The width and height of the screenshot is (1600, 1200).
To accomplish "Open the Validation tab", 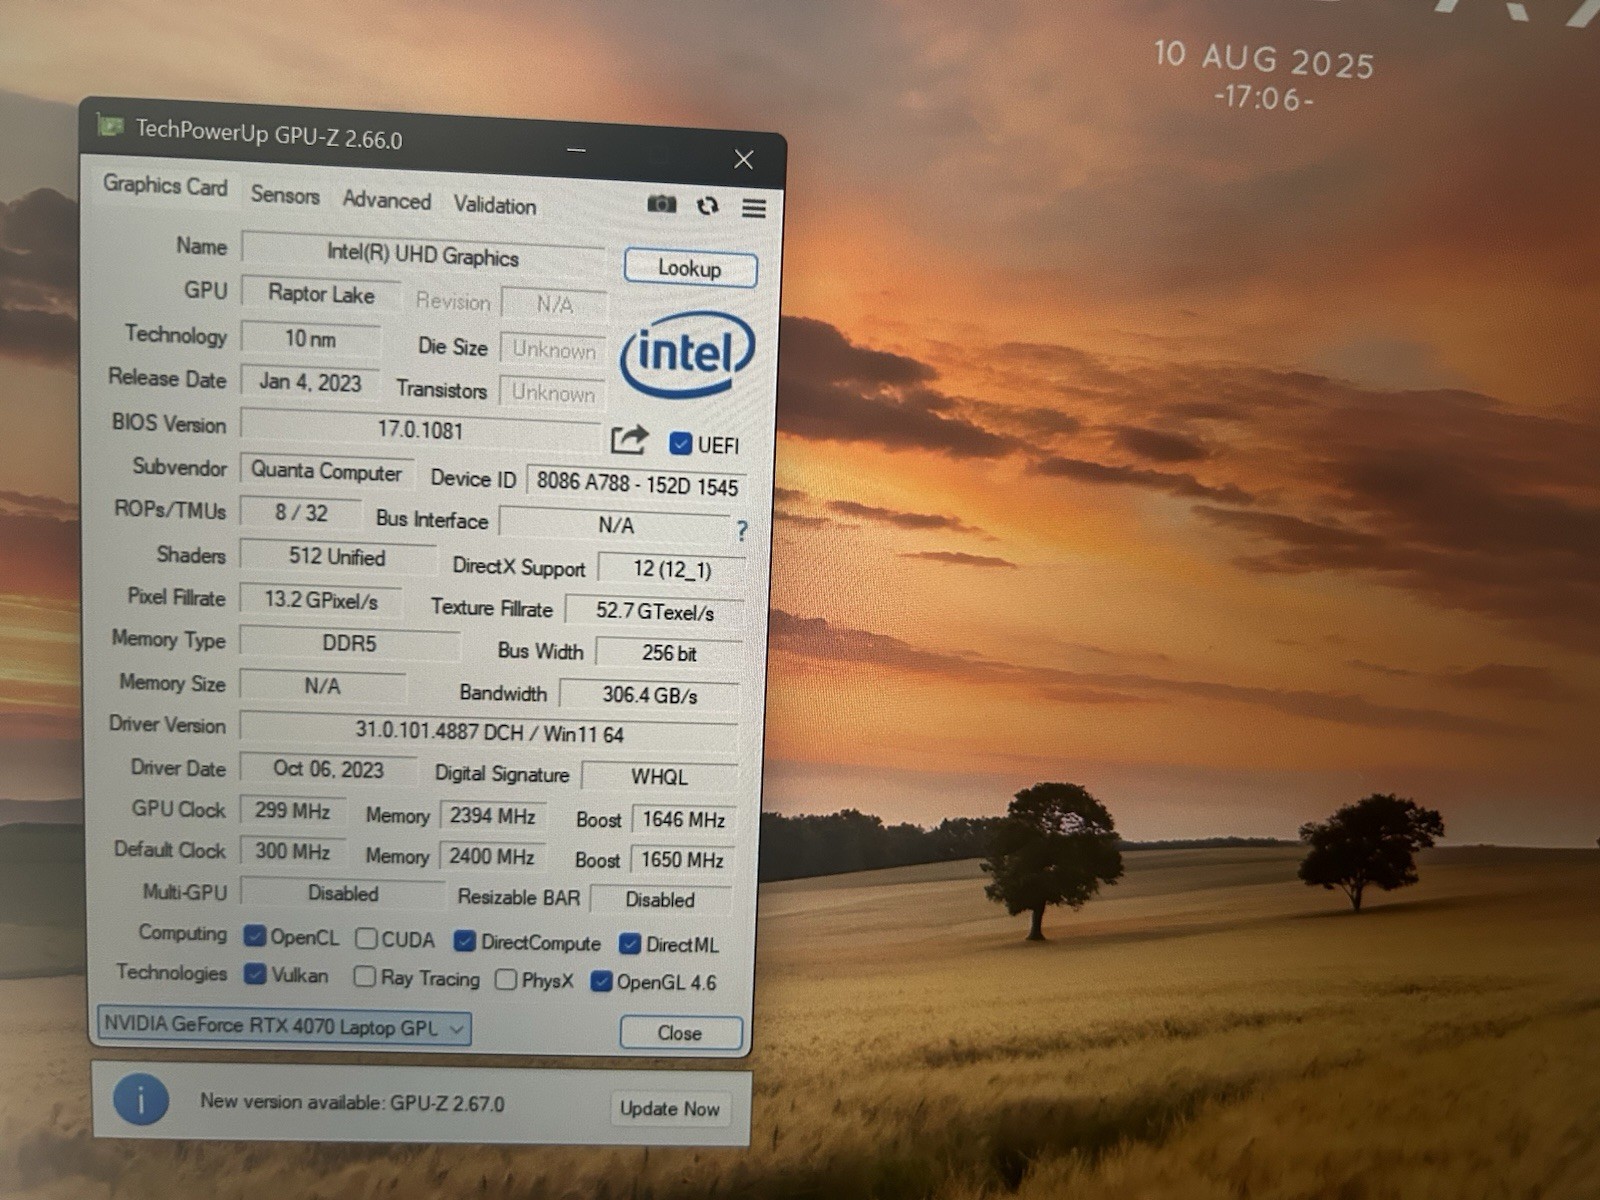I will 495,205.
